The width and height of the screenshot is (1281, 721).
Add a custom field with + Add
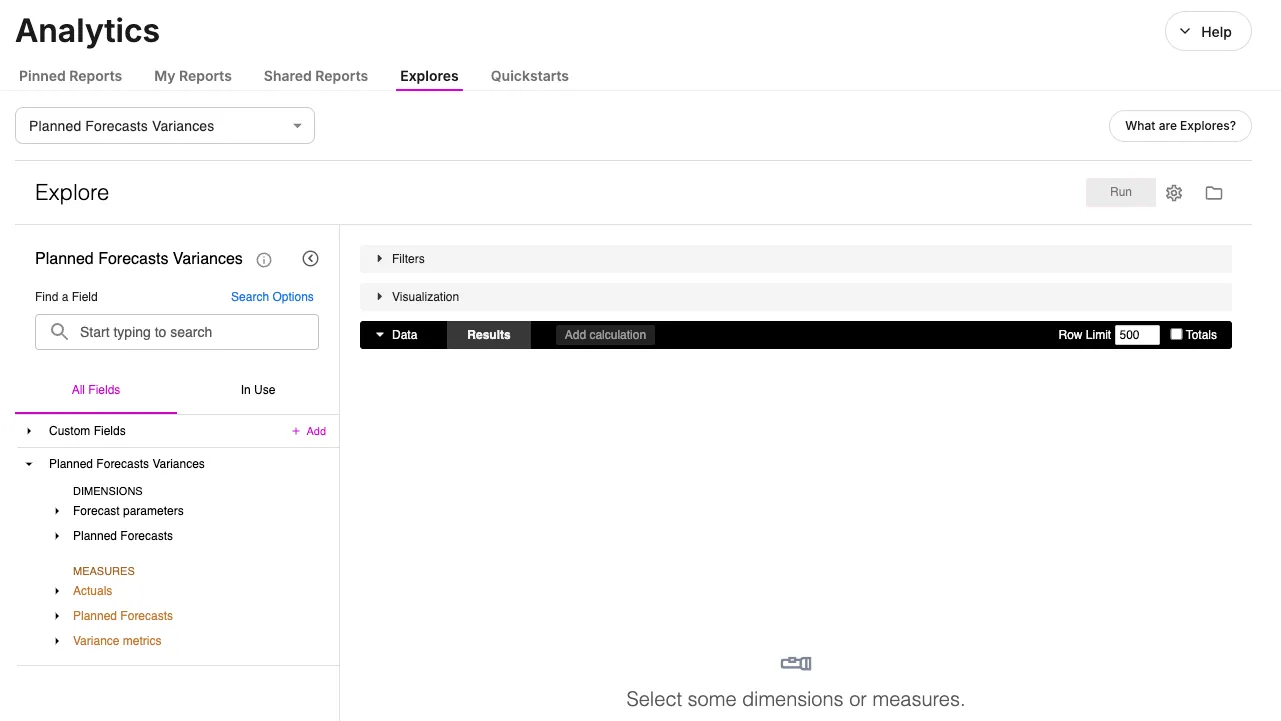(x=309, y=431)
